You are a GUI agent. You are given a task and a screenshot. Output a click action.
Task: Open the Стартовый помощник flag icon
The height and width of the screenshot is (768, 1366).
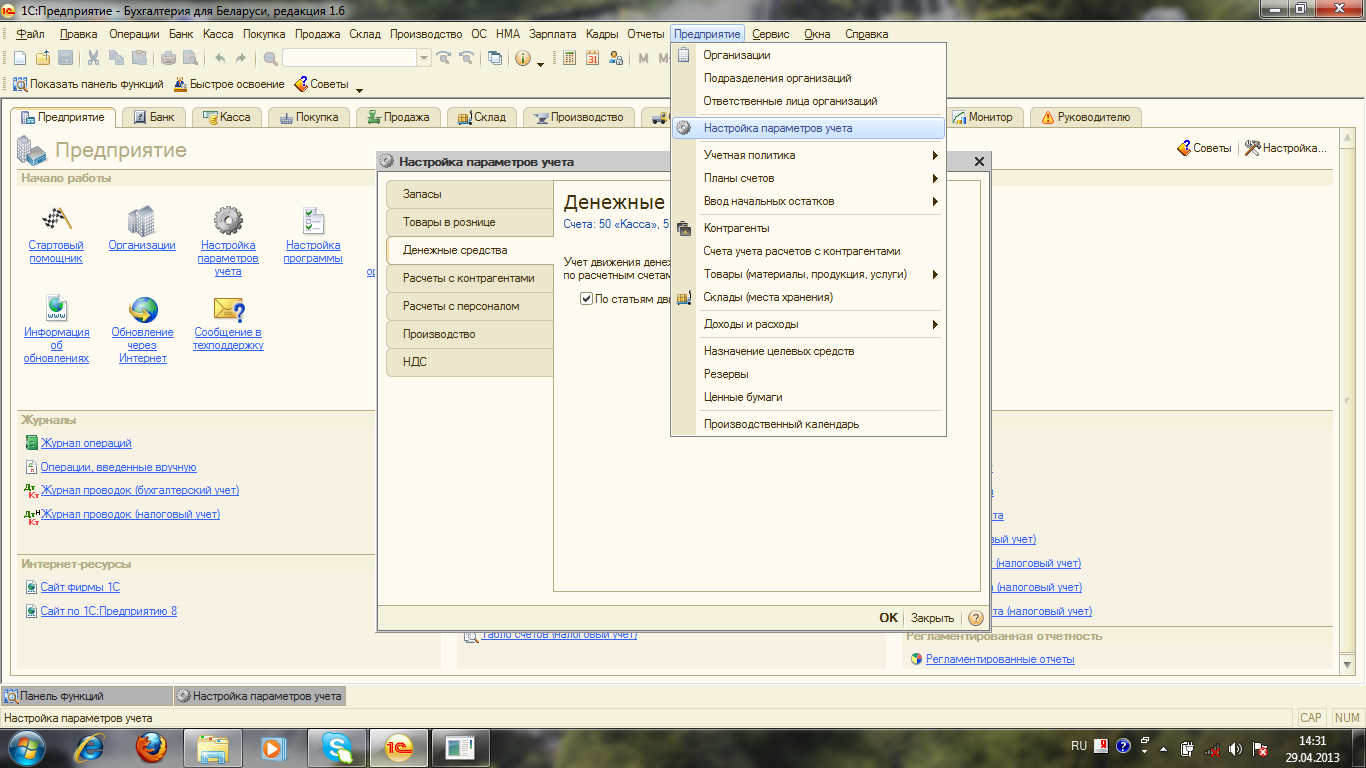[x=56, y=219]
